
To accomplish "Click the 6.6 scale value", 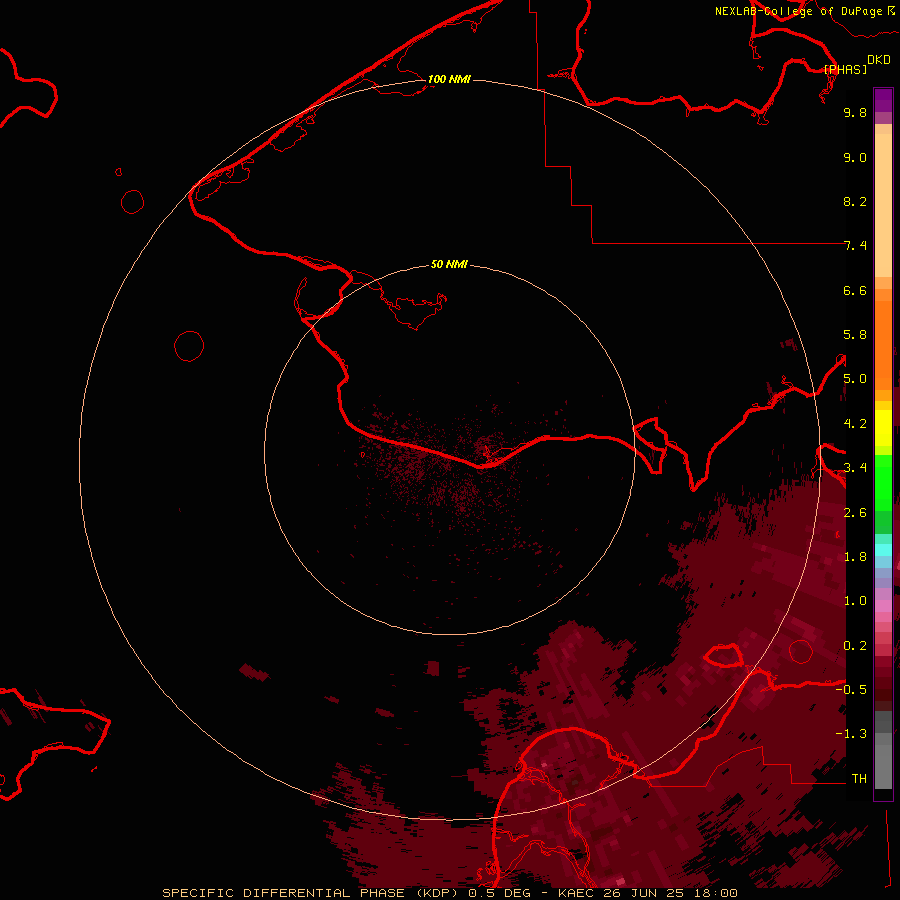I will tap(855, 290).
